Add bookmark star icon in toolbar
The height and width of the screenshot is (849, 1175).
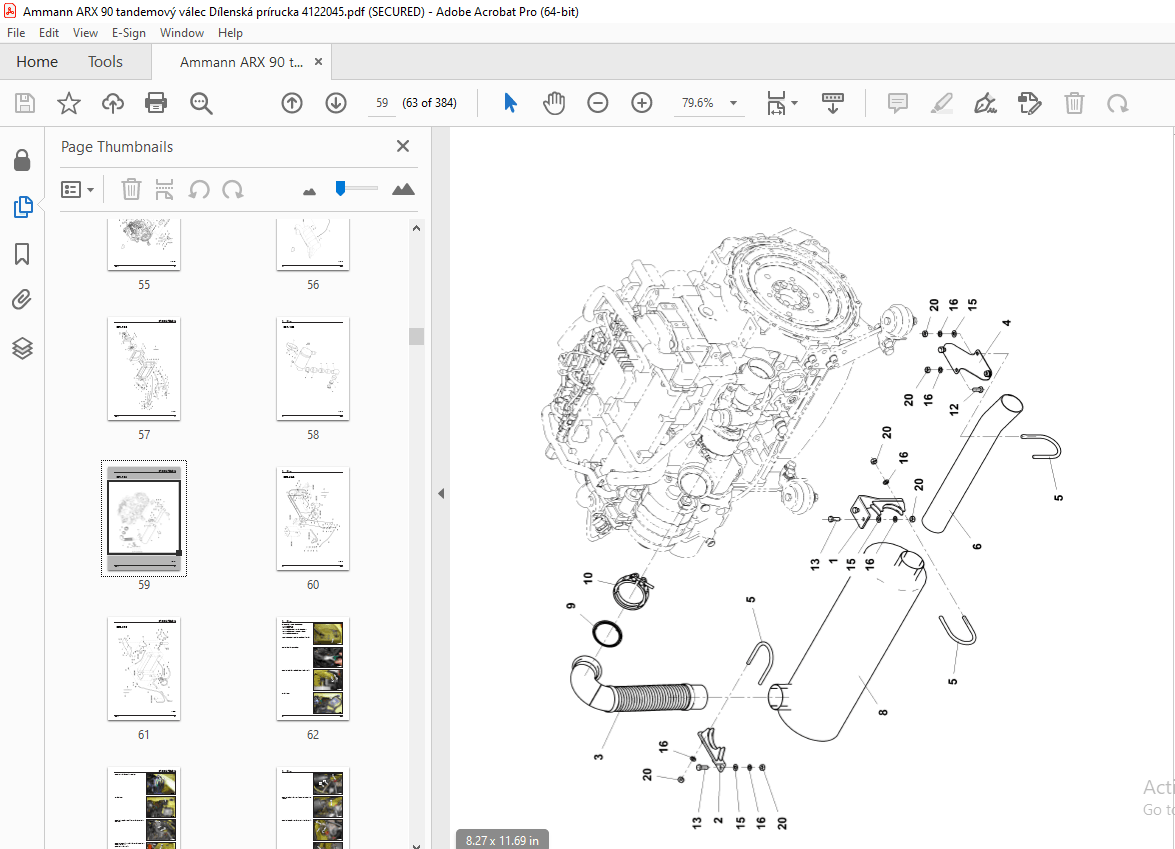tap(69, 103)
